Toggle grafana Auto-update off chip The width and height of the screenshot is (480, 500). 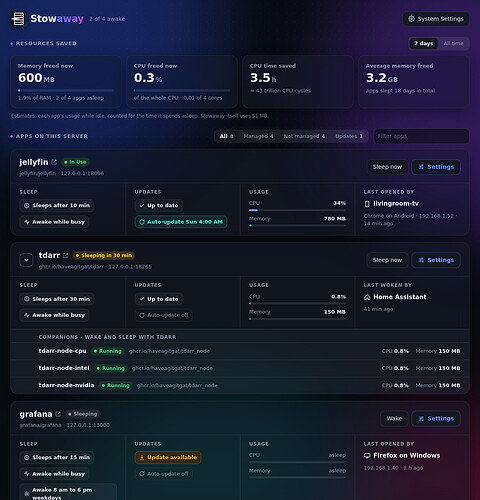164,474
